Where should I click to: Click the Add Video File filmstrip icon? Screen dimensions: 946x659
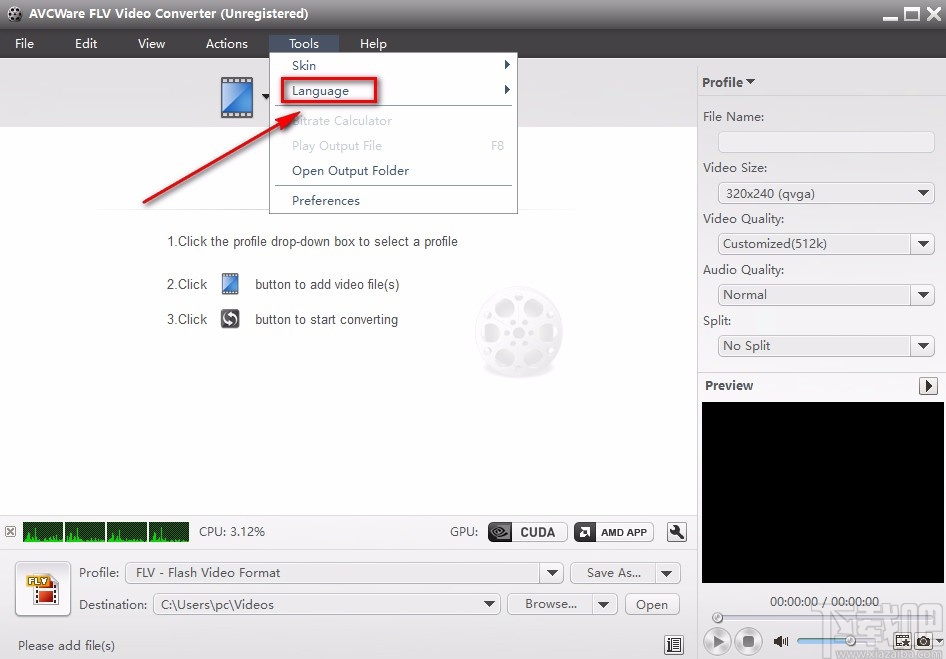(x=236, y=97)
